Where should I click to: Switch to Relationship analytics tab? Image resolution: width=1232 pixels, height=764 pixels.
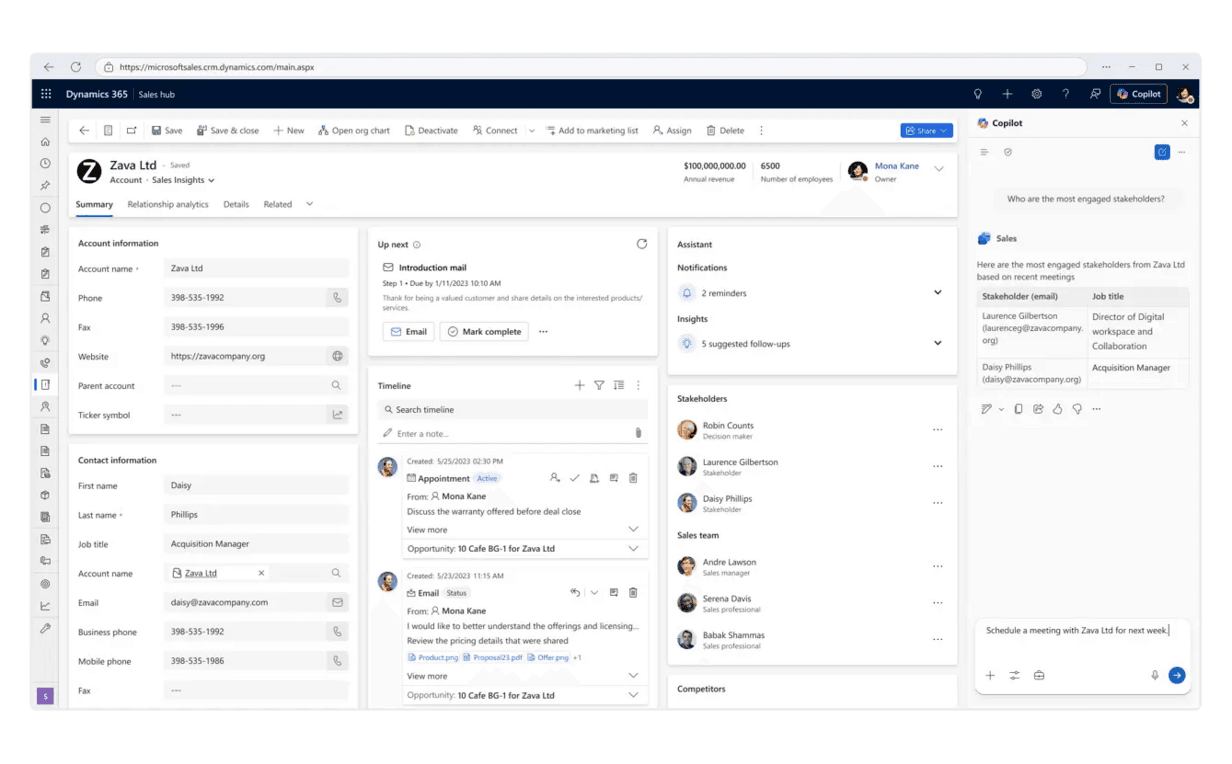point(168,204)
